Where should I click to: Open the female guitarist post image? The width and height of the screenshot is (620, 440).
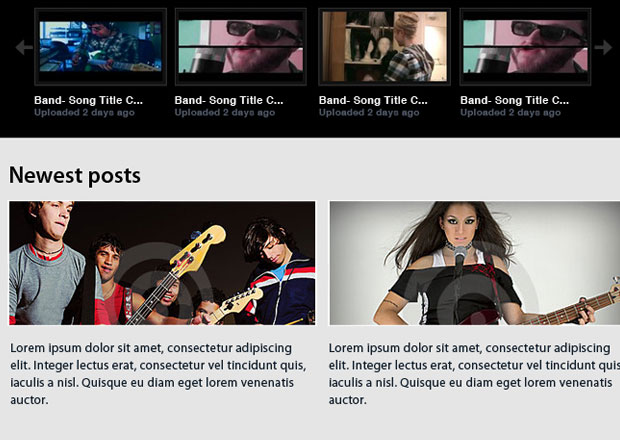474,263
